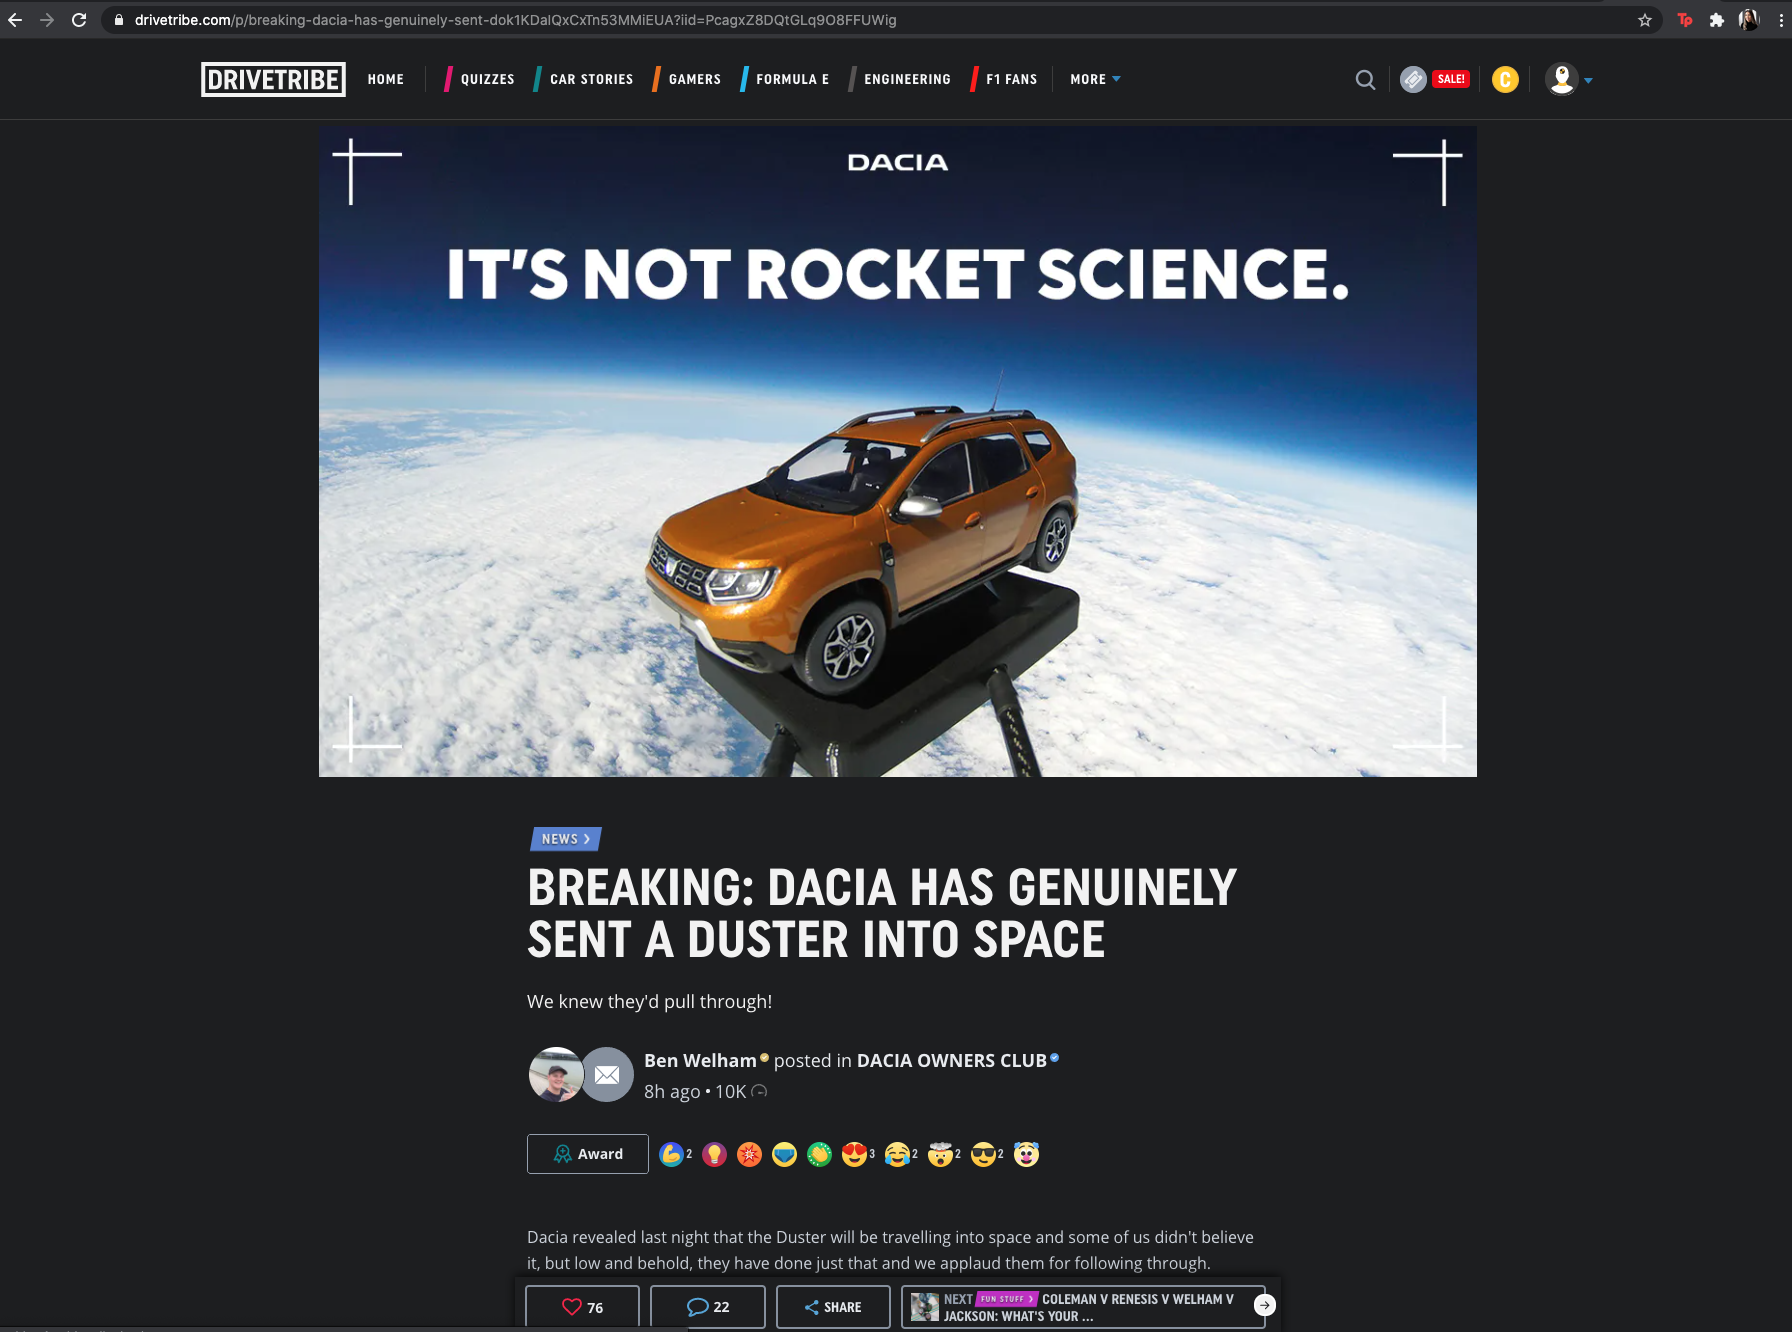Like the post with heart button
Viewport: 1792px width, 1332px height.
pos(582,1307)
